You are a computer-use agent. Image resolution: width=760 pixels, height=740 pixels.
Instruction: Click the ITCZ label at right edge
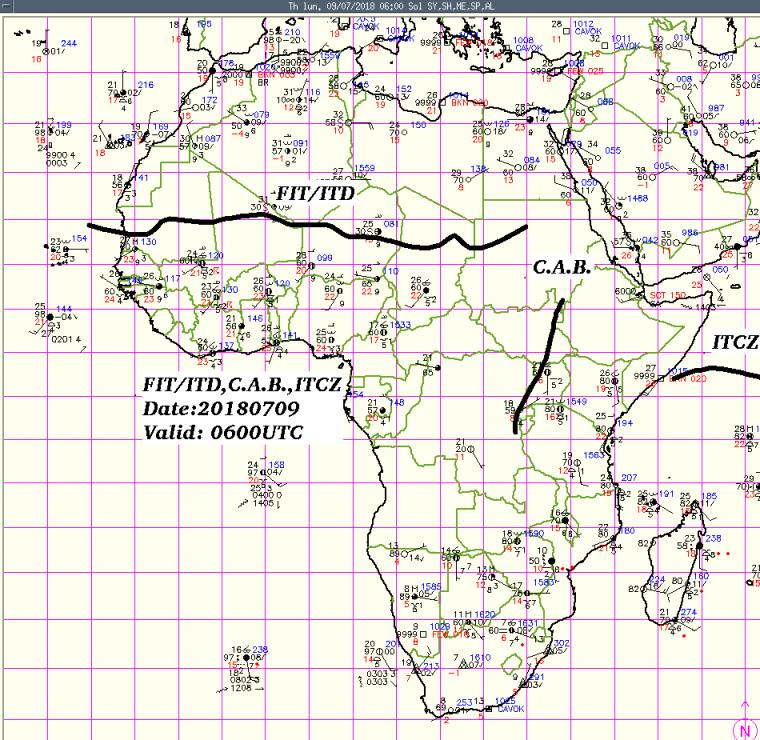click(x=735, y=343)
